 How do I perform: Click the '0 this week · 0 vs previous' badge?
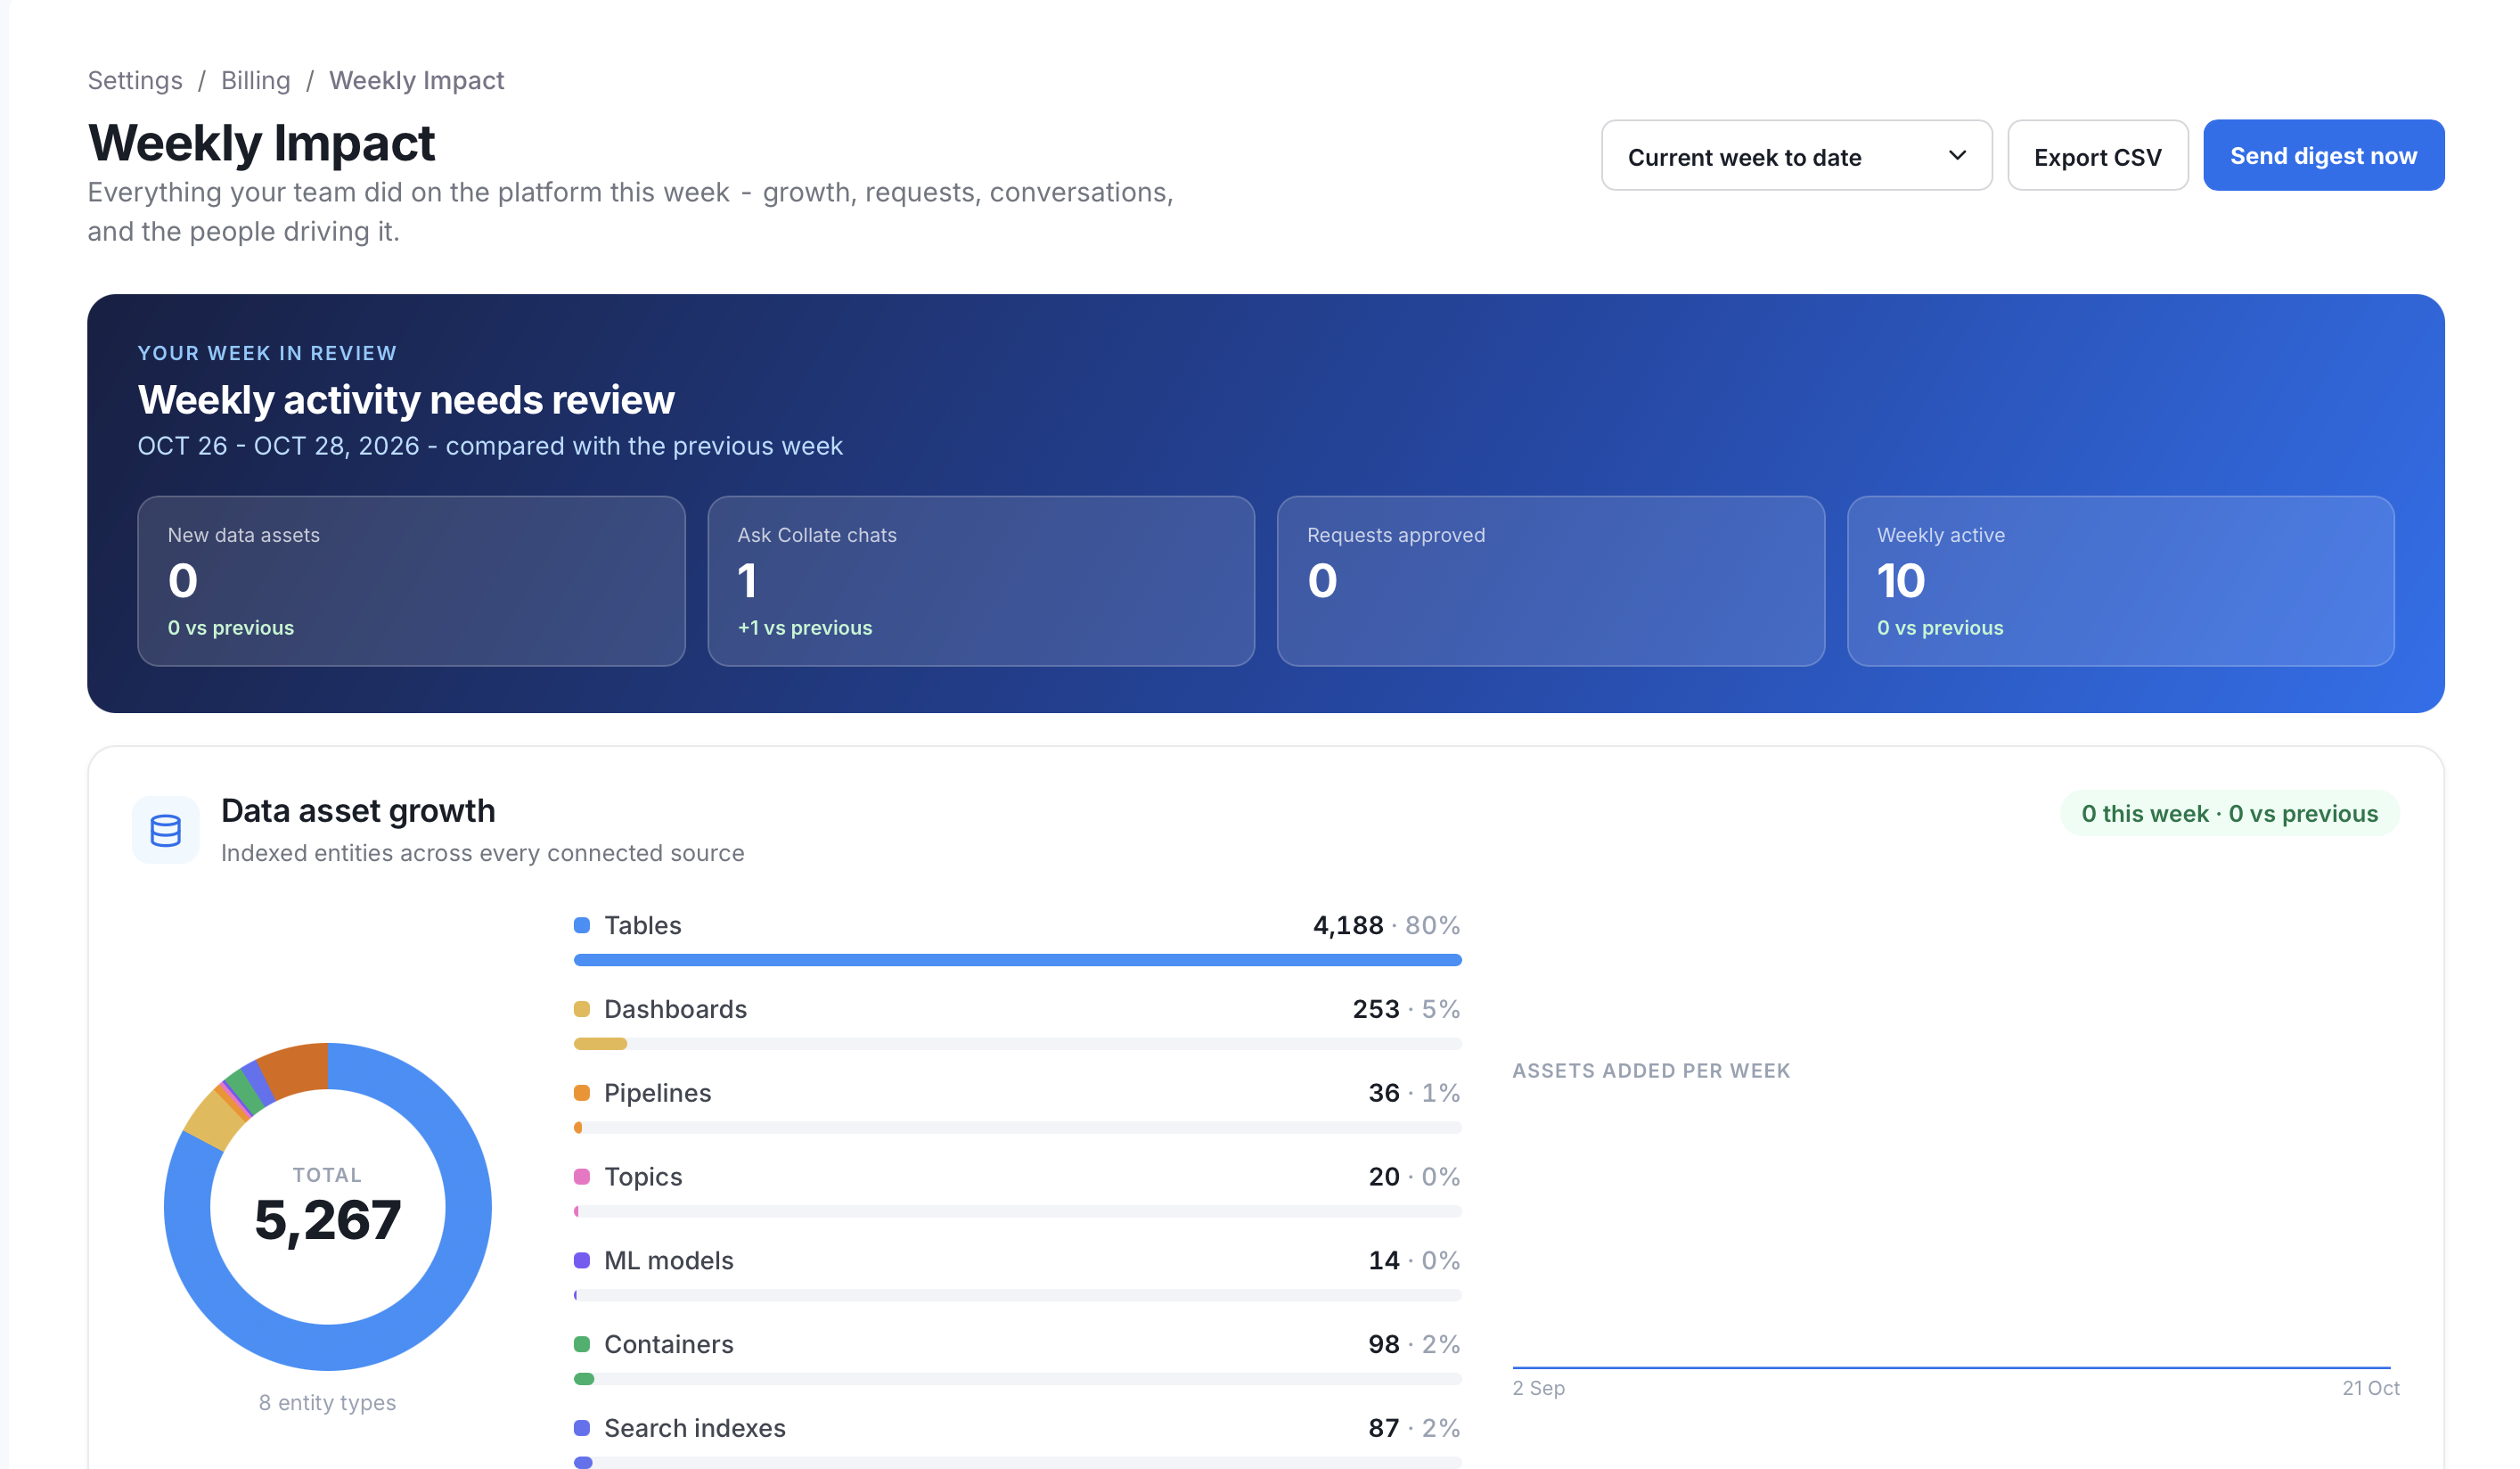click(x=2229, y=814)
